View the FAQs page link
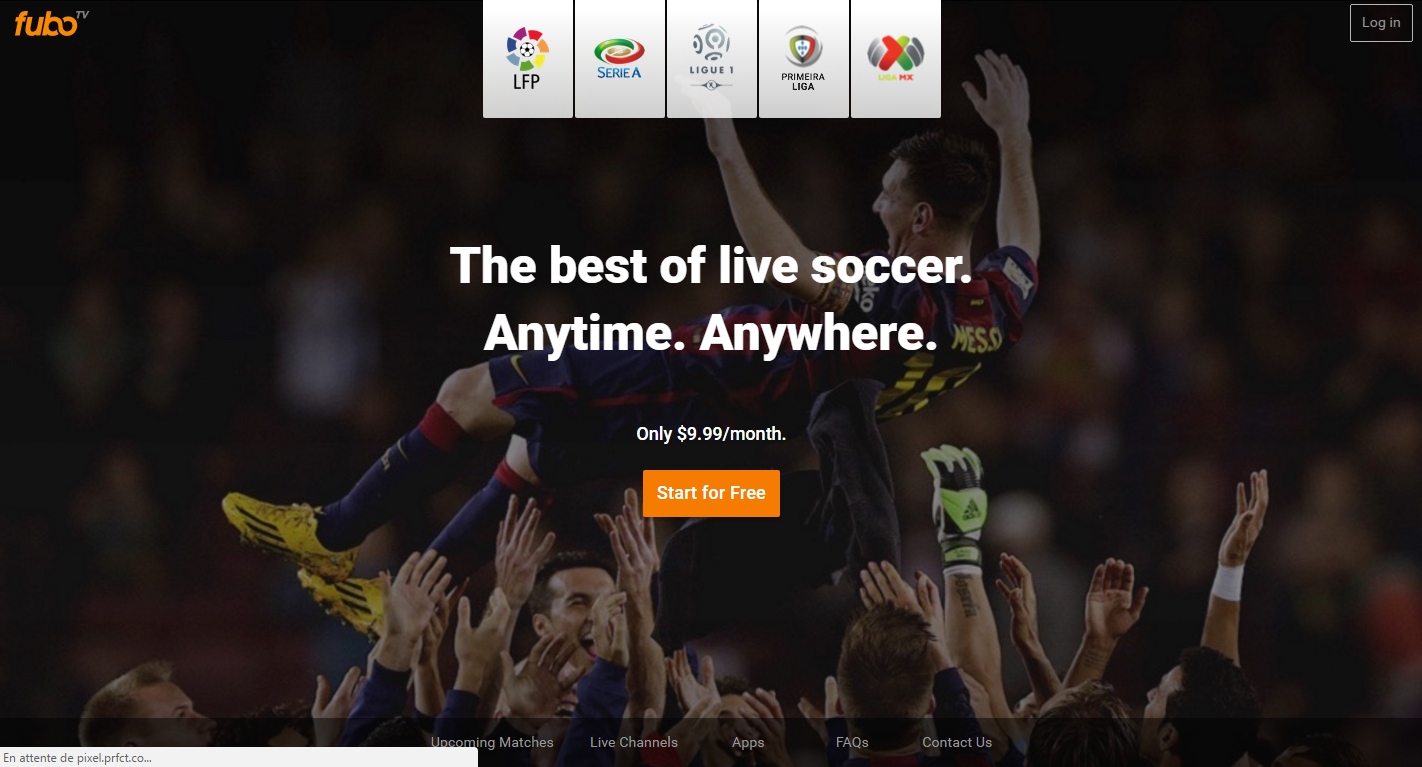Viewport: 1422px width, 767px height. tap(852, 742)
